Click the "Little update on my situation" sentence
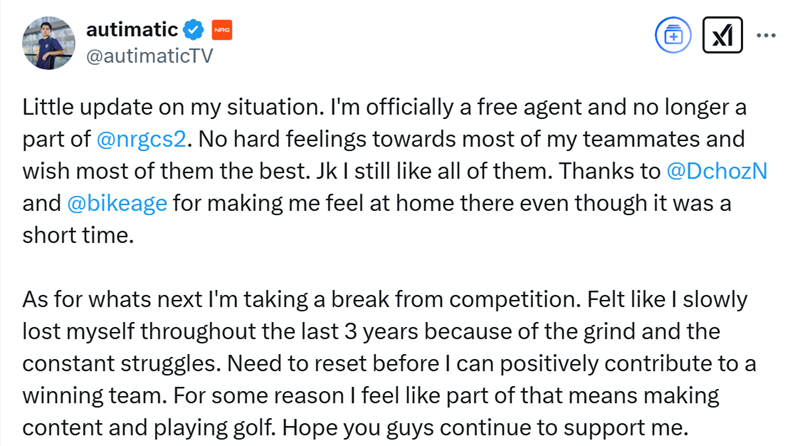Screen dimensions: 800x446 173,107
